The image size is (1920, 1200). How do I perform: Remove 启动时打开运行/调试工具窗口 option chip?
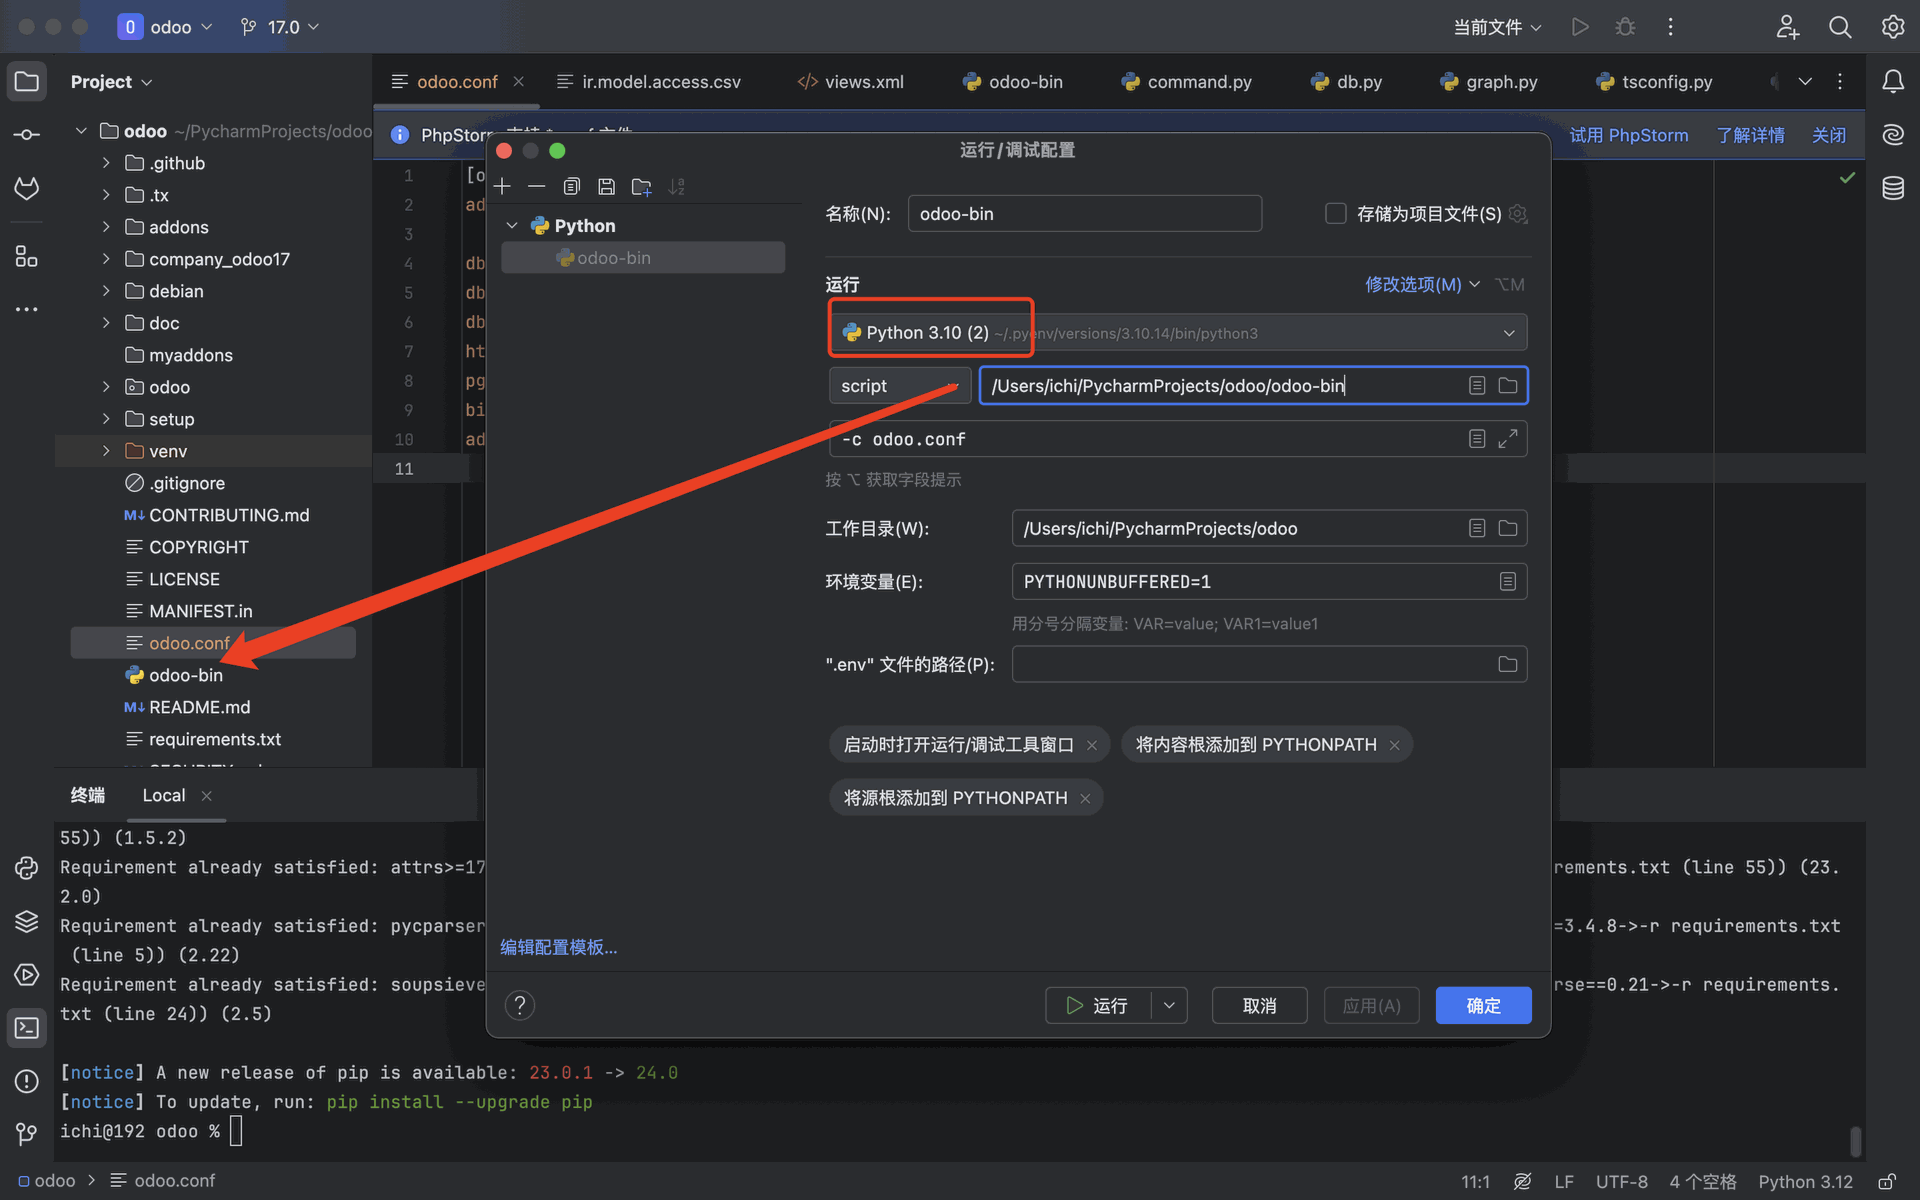click(1092, 745)
